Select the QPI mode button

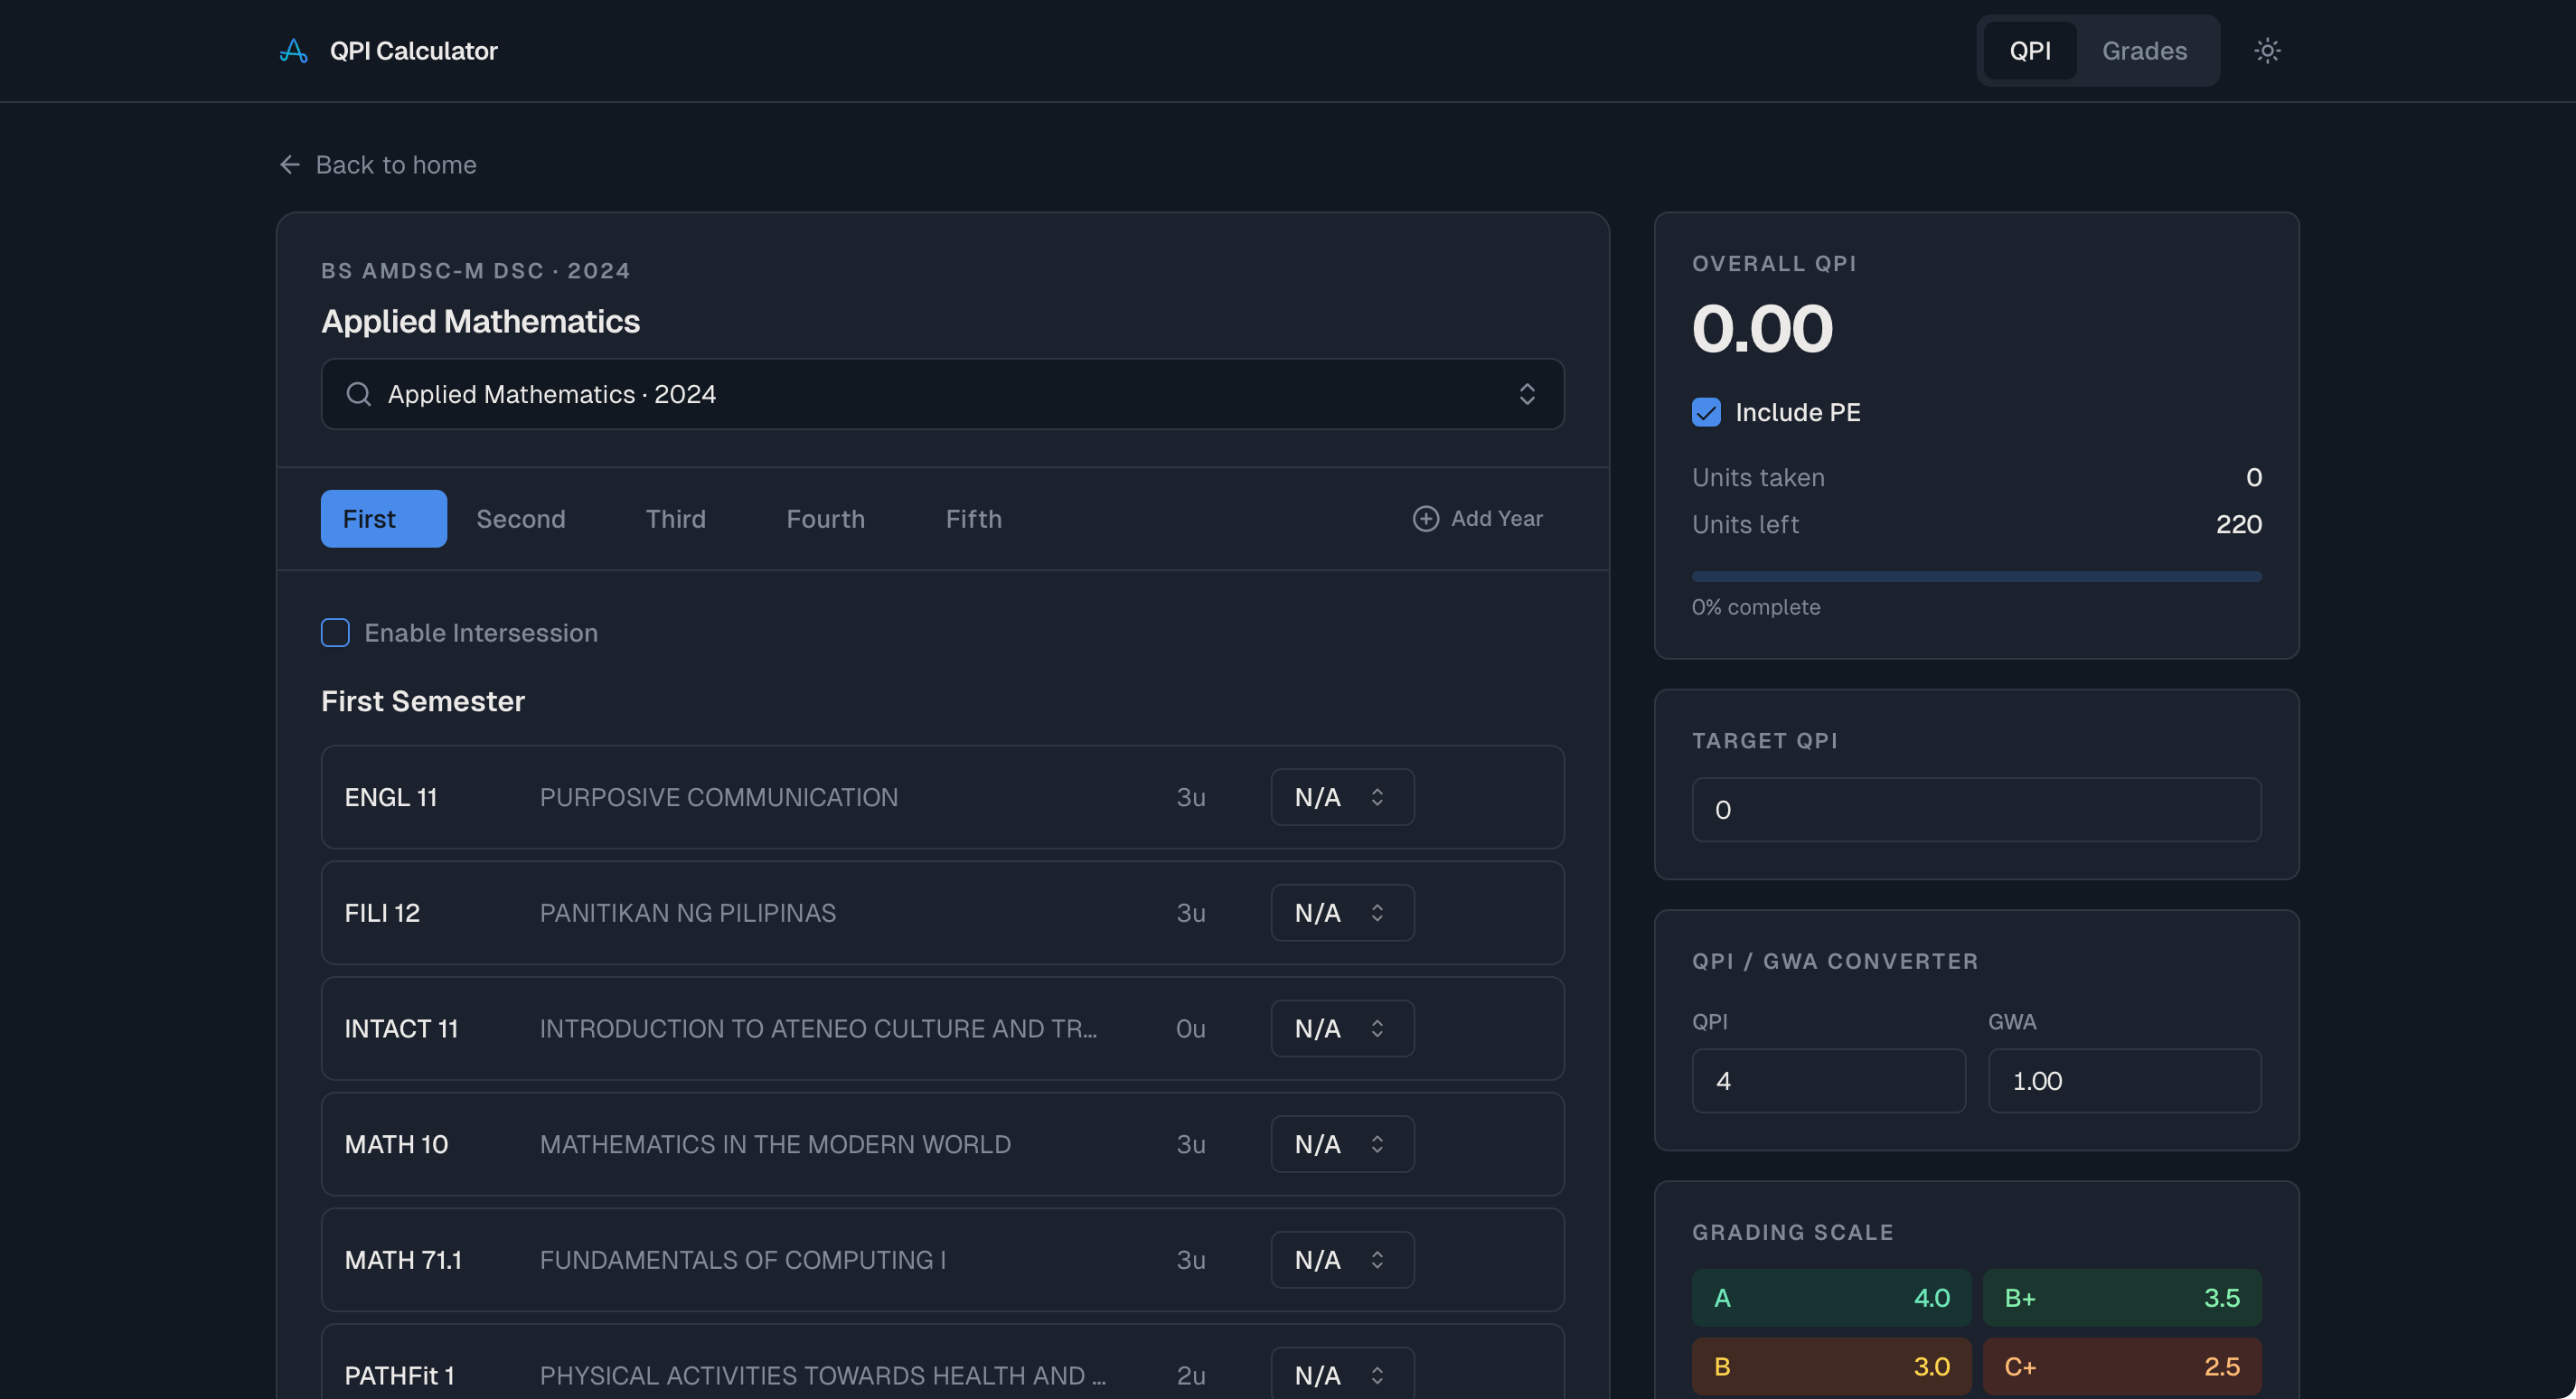click(x=2030, y=51)
